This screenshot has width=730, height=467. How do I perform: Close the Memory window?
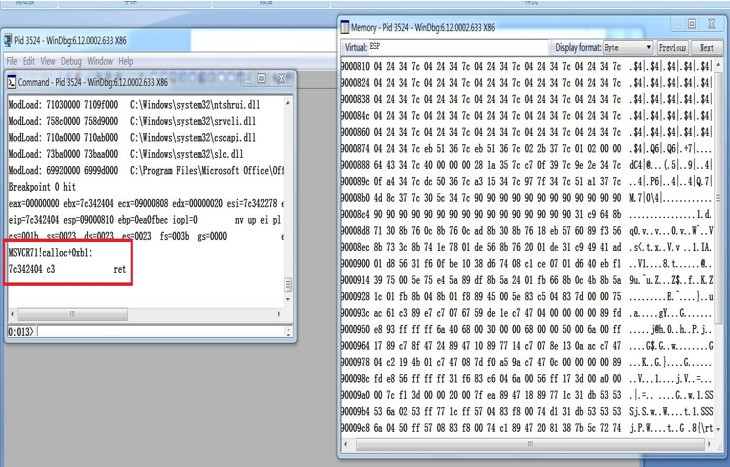coord(711,24)
